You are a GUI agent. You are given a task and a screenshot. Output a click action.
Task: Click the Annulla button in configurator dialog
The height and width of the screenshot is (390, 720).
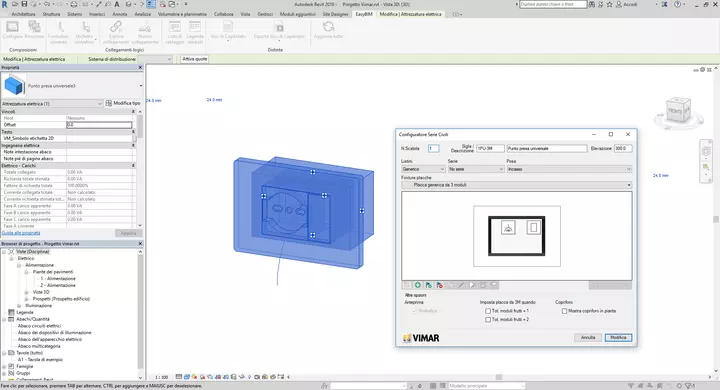588,338
